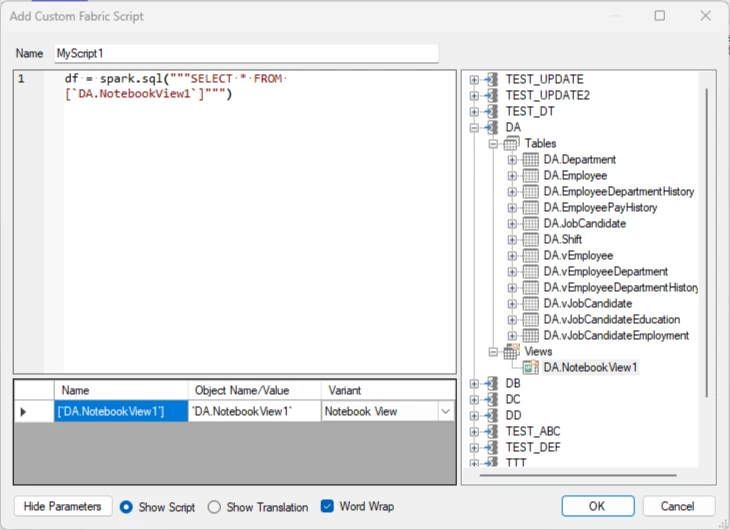The image size is (730, 530).
Task: Click the DA data source icon
Action: pyautogui.click(x=491, y=127)
